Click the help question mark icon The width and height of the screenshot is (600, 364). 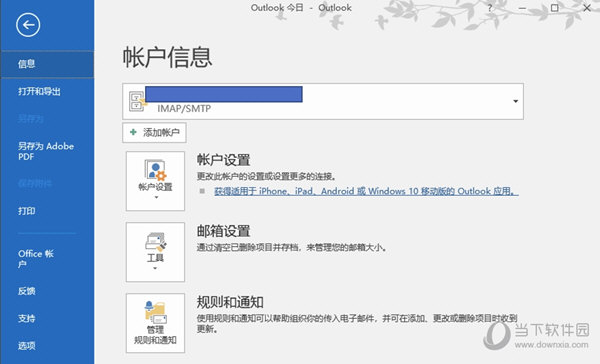click(489, 8)
